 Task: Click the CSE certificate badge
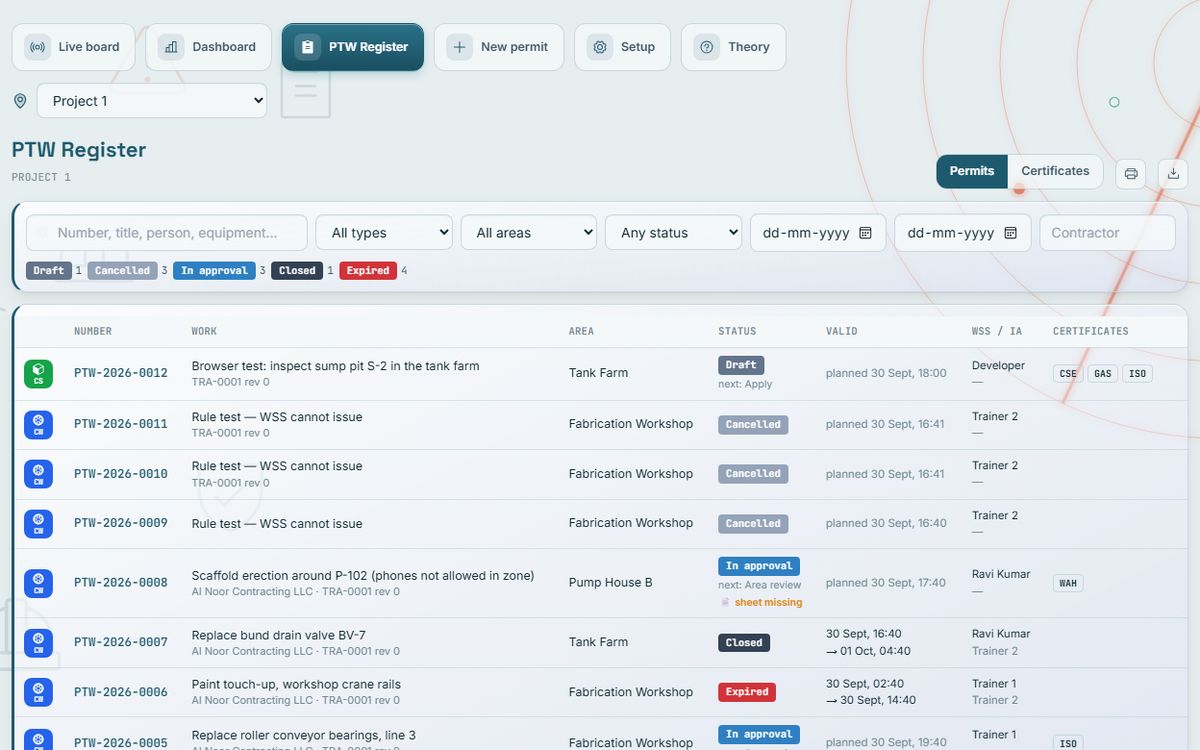(1068, 374)
